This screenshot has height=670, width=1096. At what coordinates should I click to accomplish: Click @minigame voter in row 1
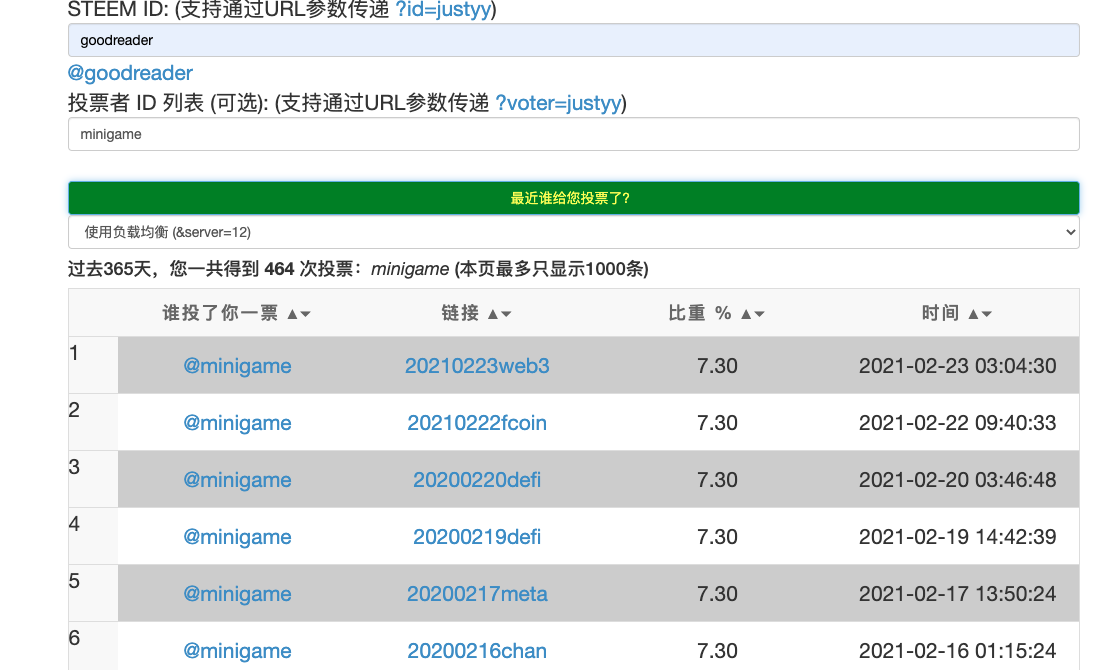[237, 366]
